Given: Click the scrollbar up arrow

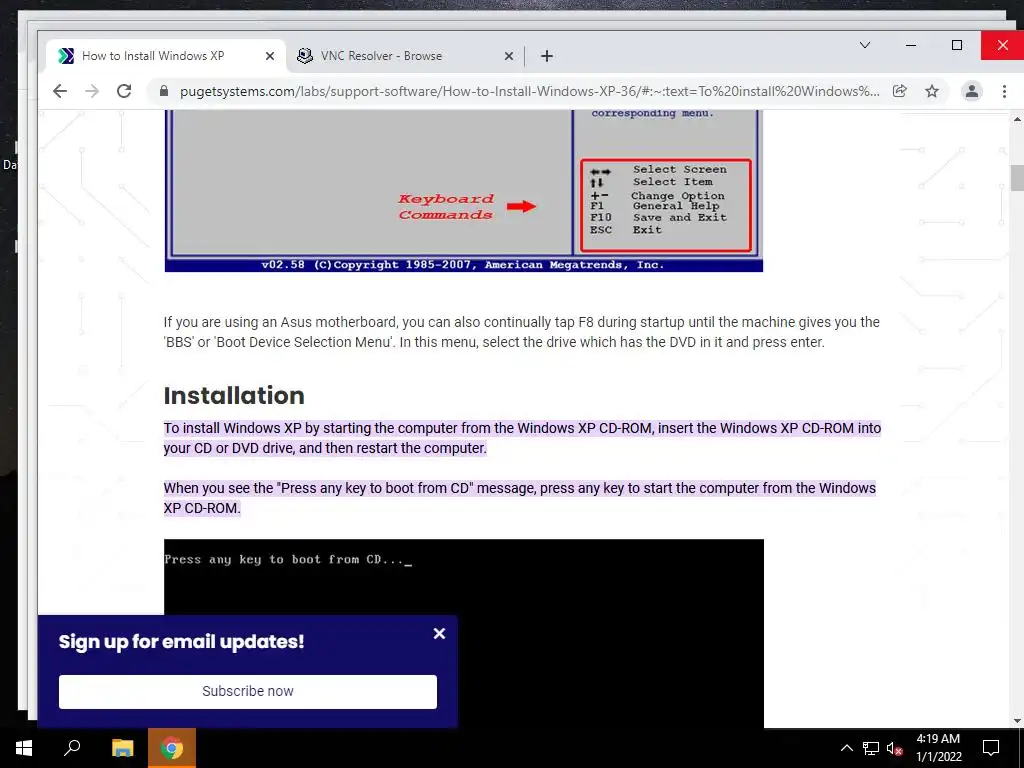Looking at the screenshot, I should 1017,119.
